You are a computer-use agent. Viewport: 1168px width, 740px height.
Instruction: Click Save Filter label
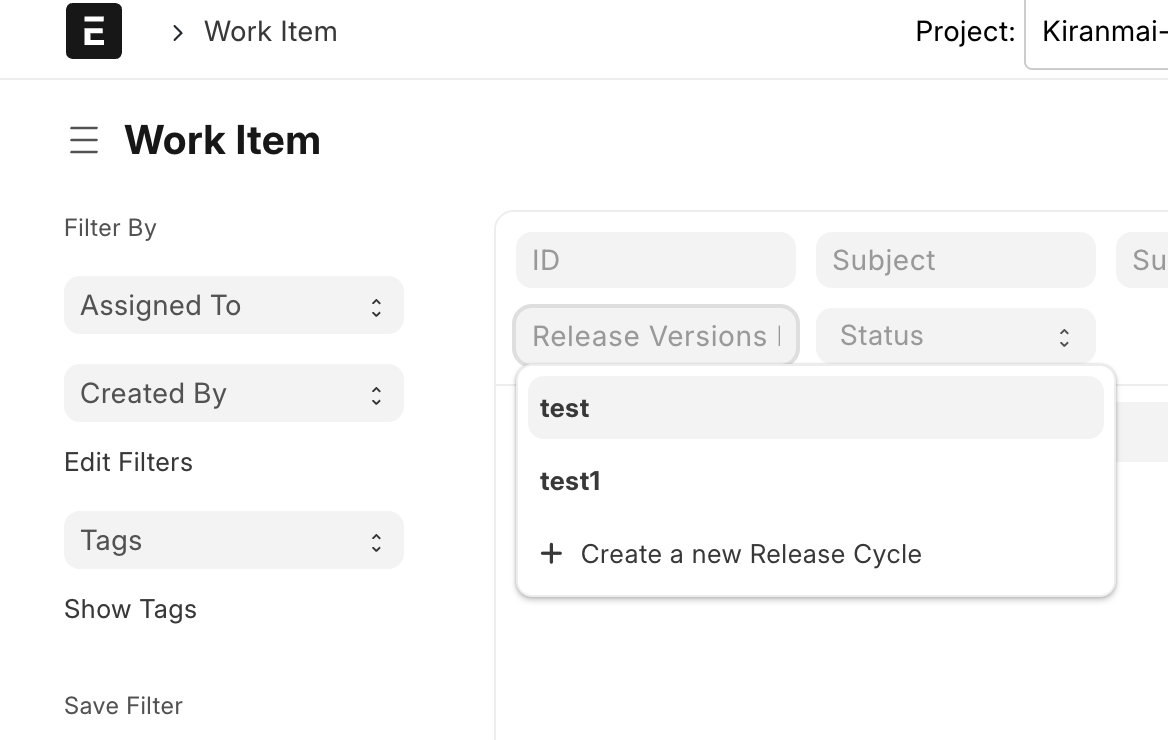point(123,706)
